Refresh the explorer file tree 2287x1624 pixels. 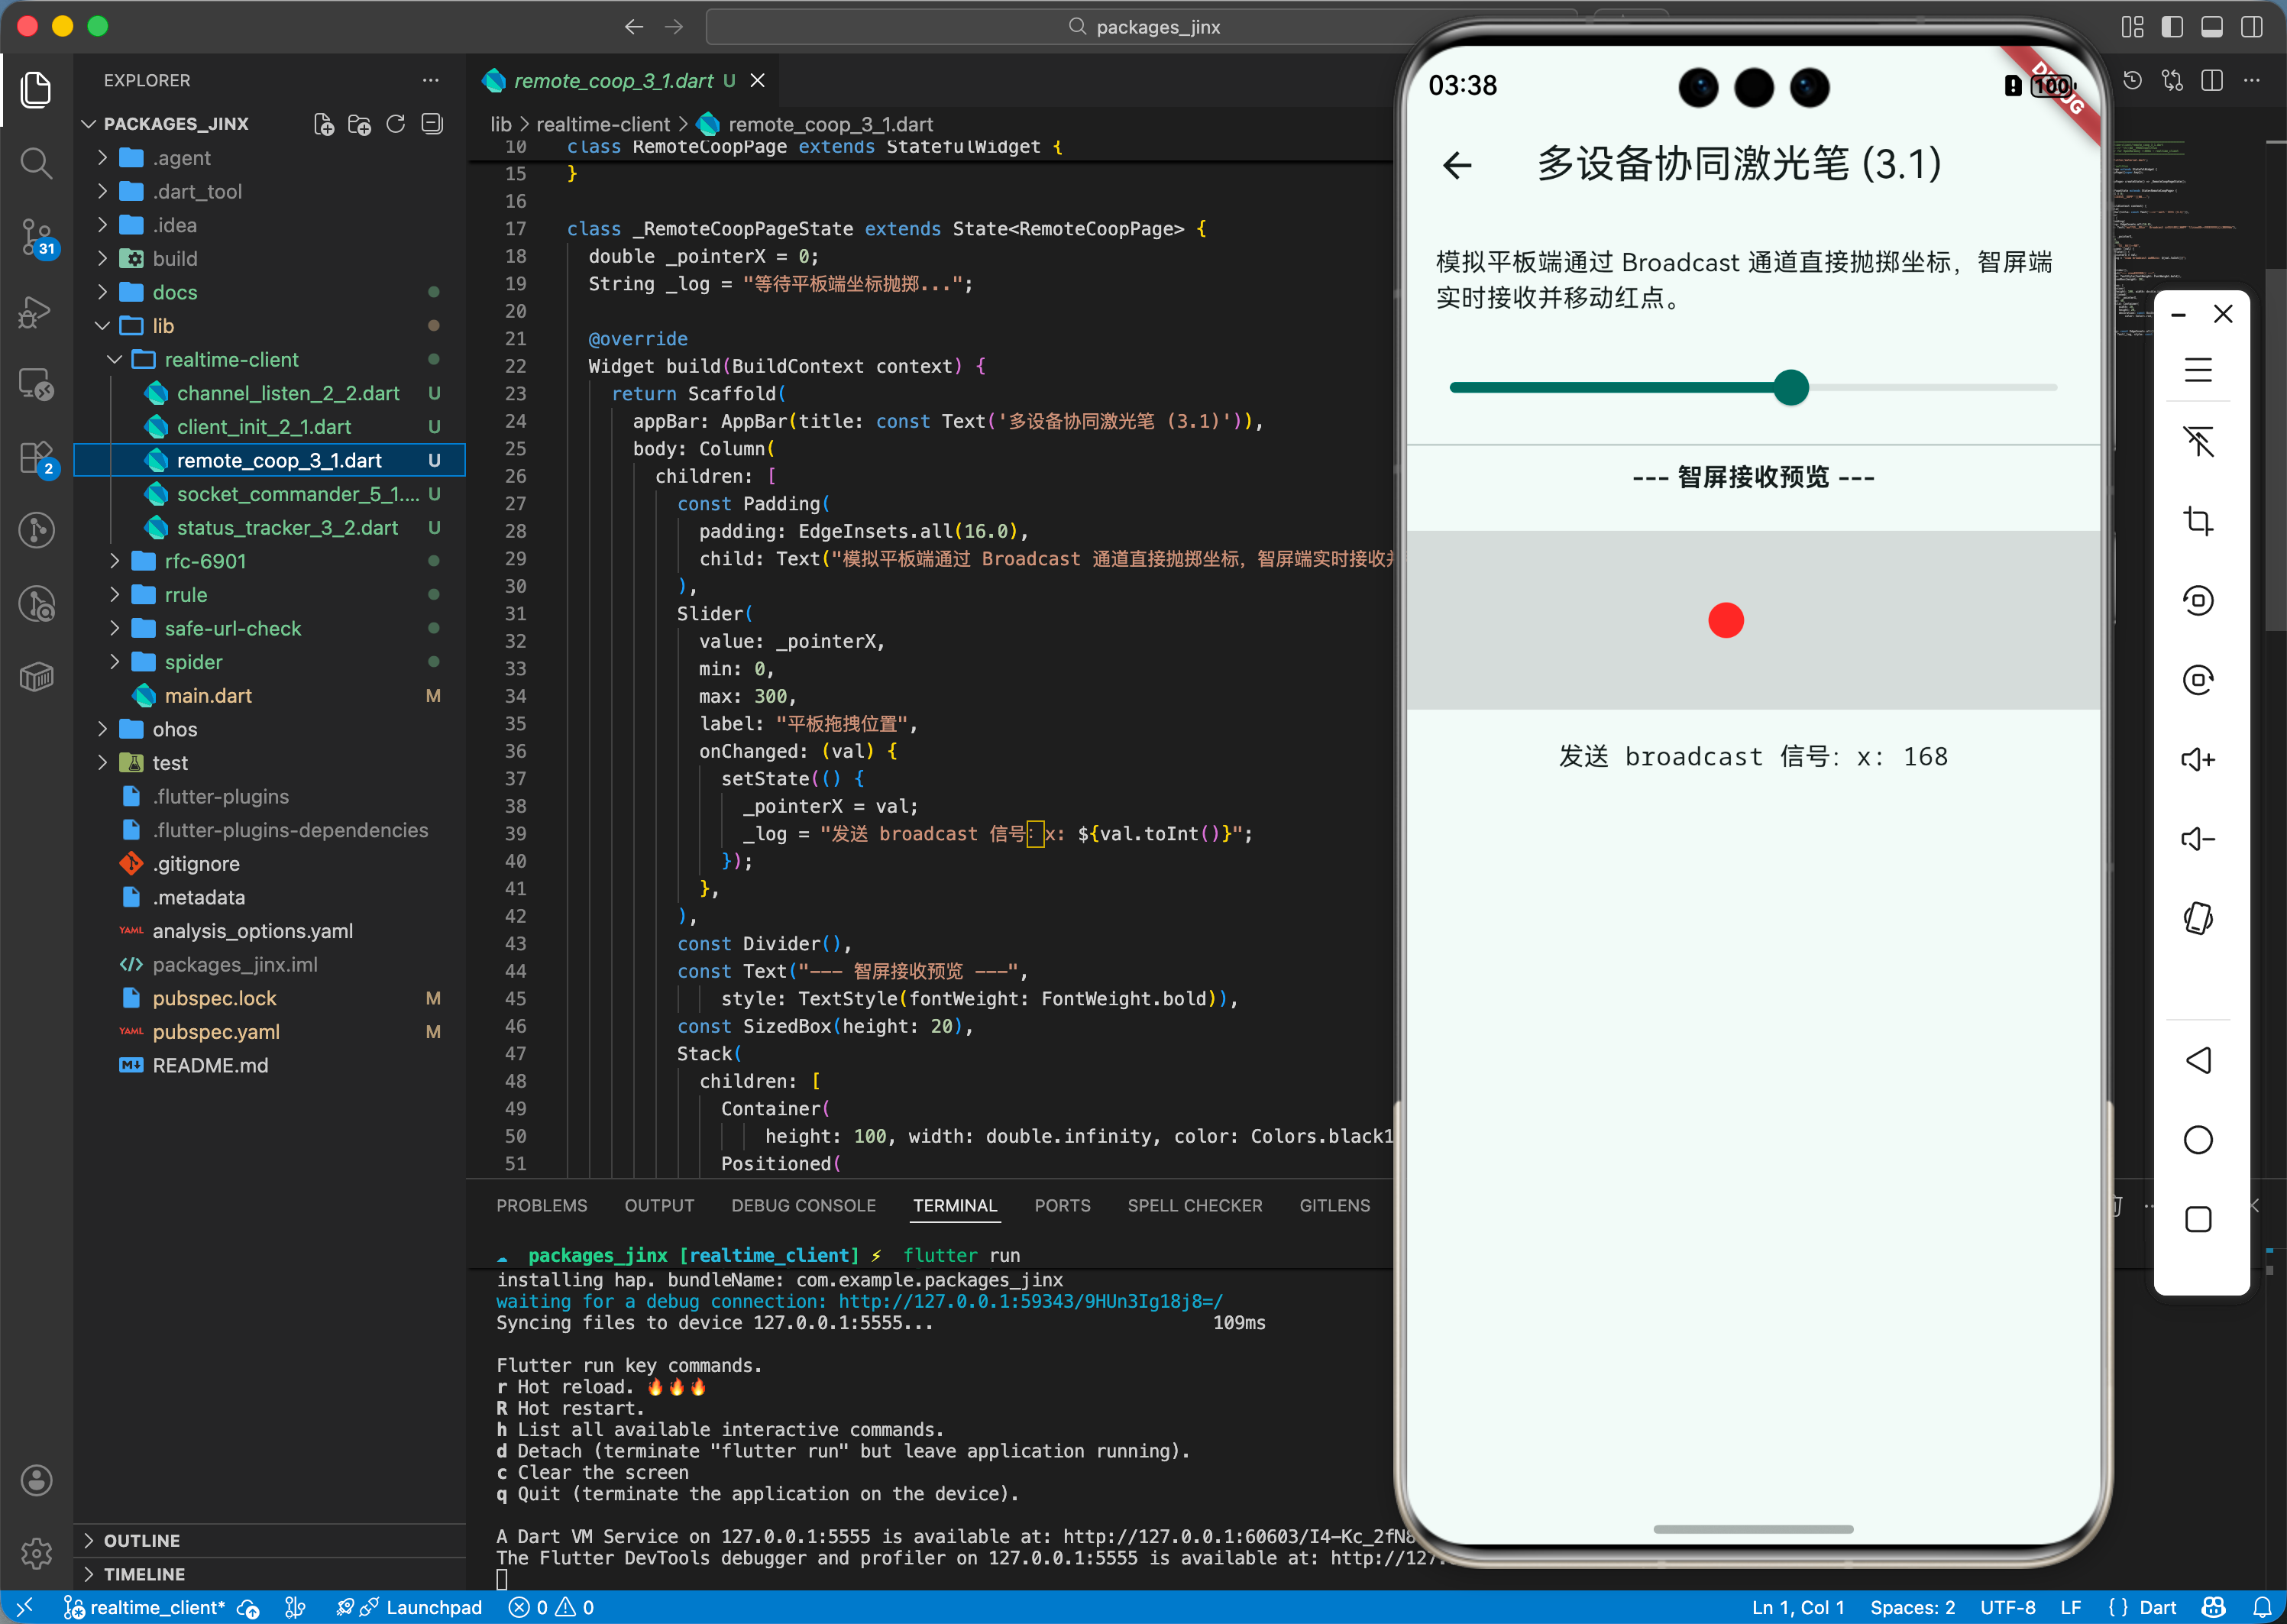[x=396, y=124]
